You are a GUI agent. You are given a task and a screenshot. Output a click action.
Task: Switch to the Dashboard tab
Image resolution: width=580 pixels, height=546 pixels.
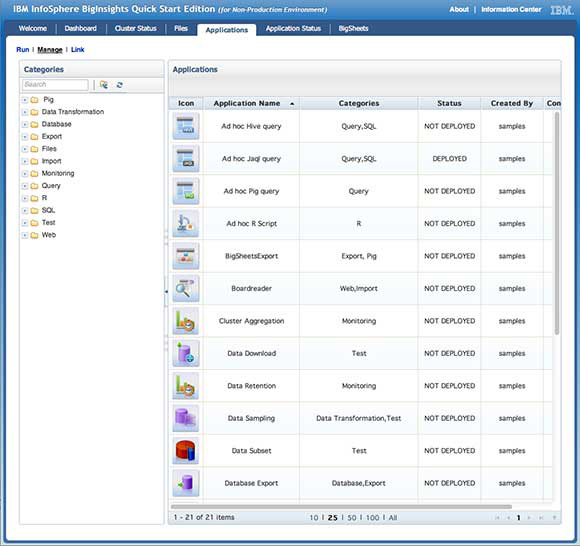coord(81,28)
